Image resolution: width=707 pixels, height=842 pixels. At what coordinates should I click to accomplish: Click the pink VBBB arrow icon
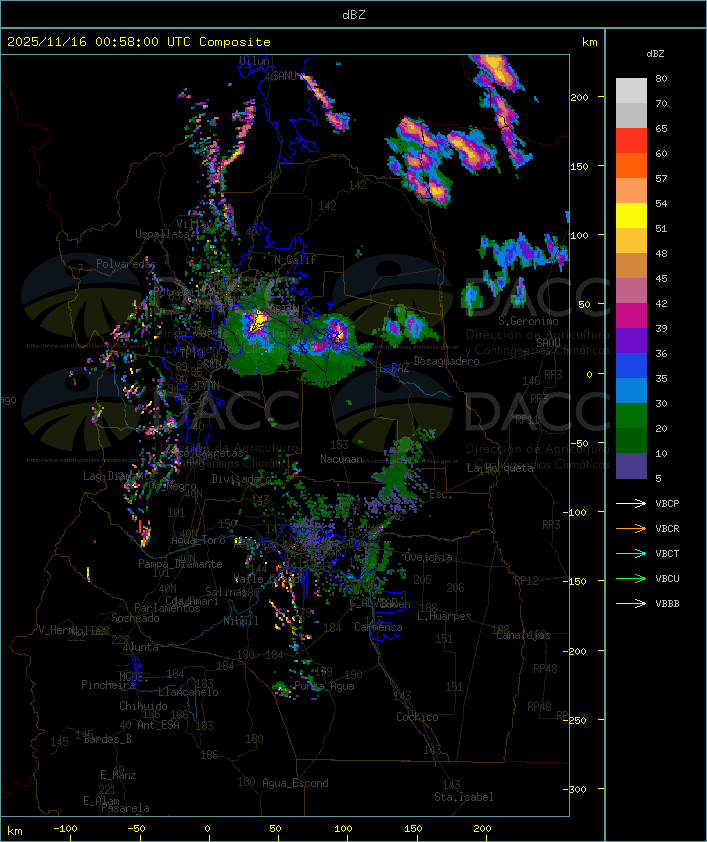[x=631, y=604]
